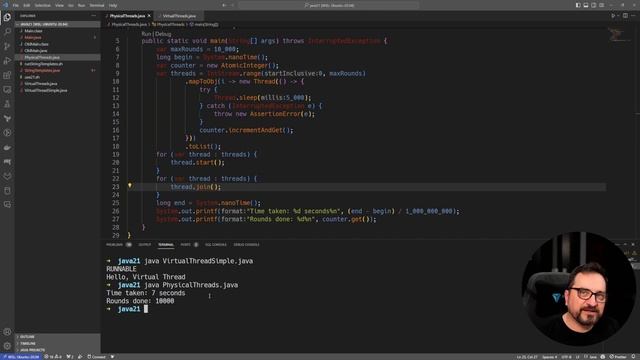Open the Accounts icon in the activity bar

[x=7, y=332]
